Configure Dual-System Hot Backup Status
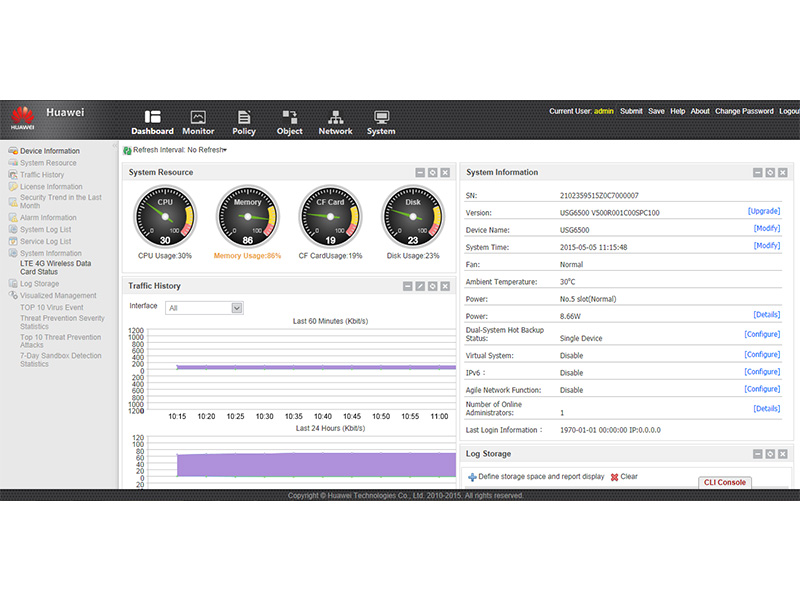800x600 pixels. point(762,334)
